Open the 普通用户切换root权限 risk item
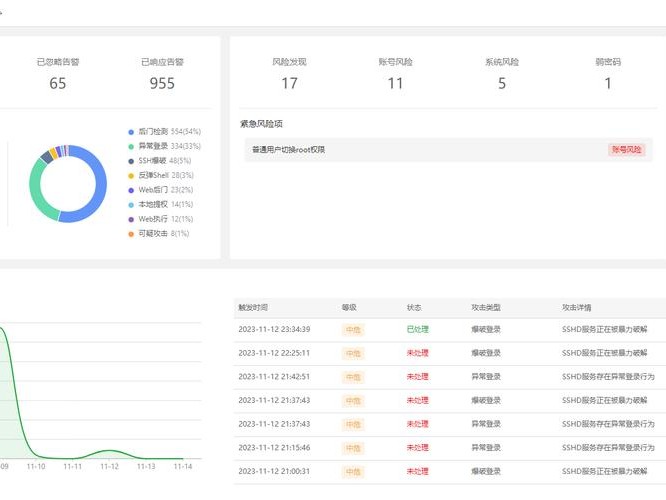This screenshot has width=666, height=500. click(449, 150)
